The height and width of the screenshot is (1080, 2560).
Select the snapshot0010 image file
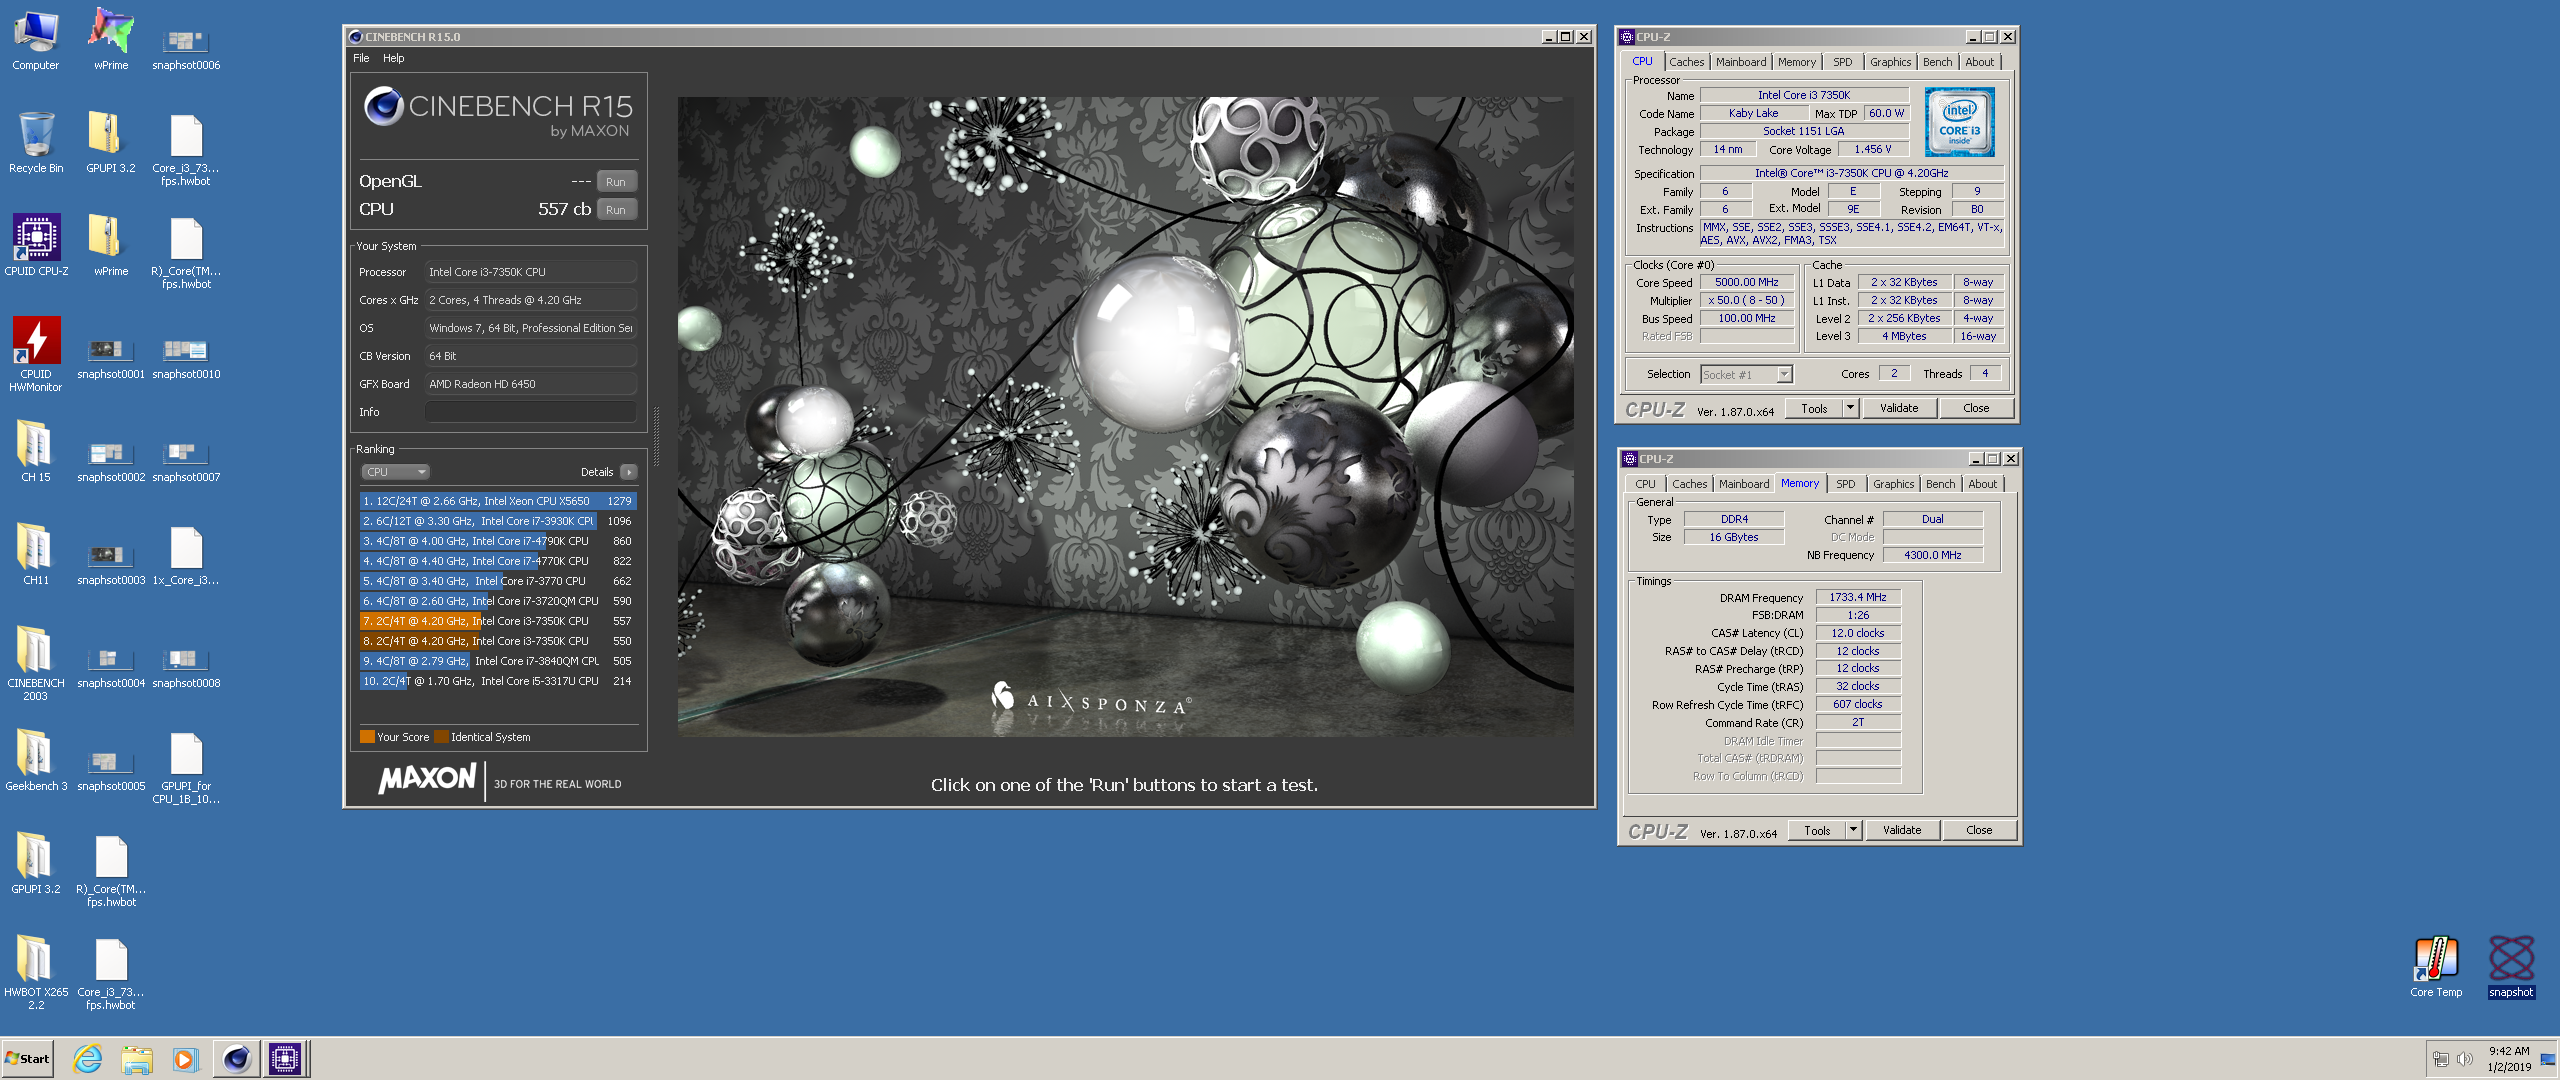point(186,357)
